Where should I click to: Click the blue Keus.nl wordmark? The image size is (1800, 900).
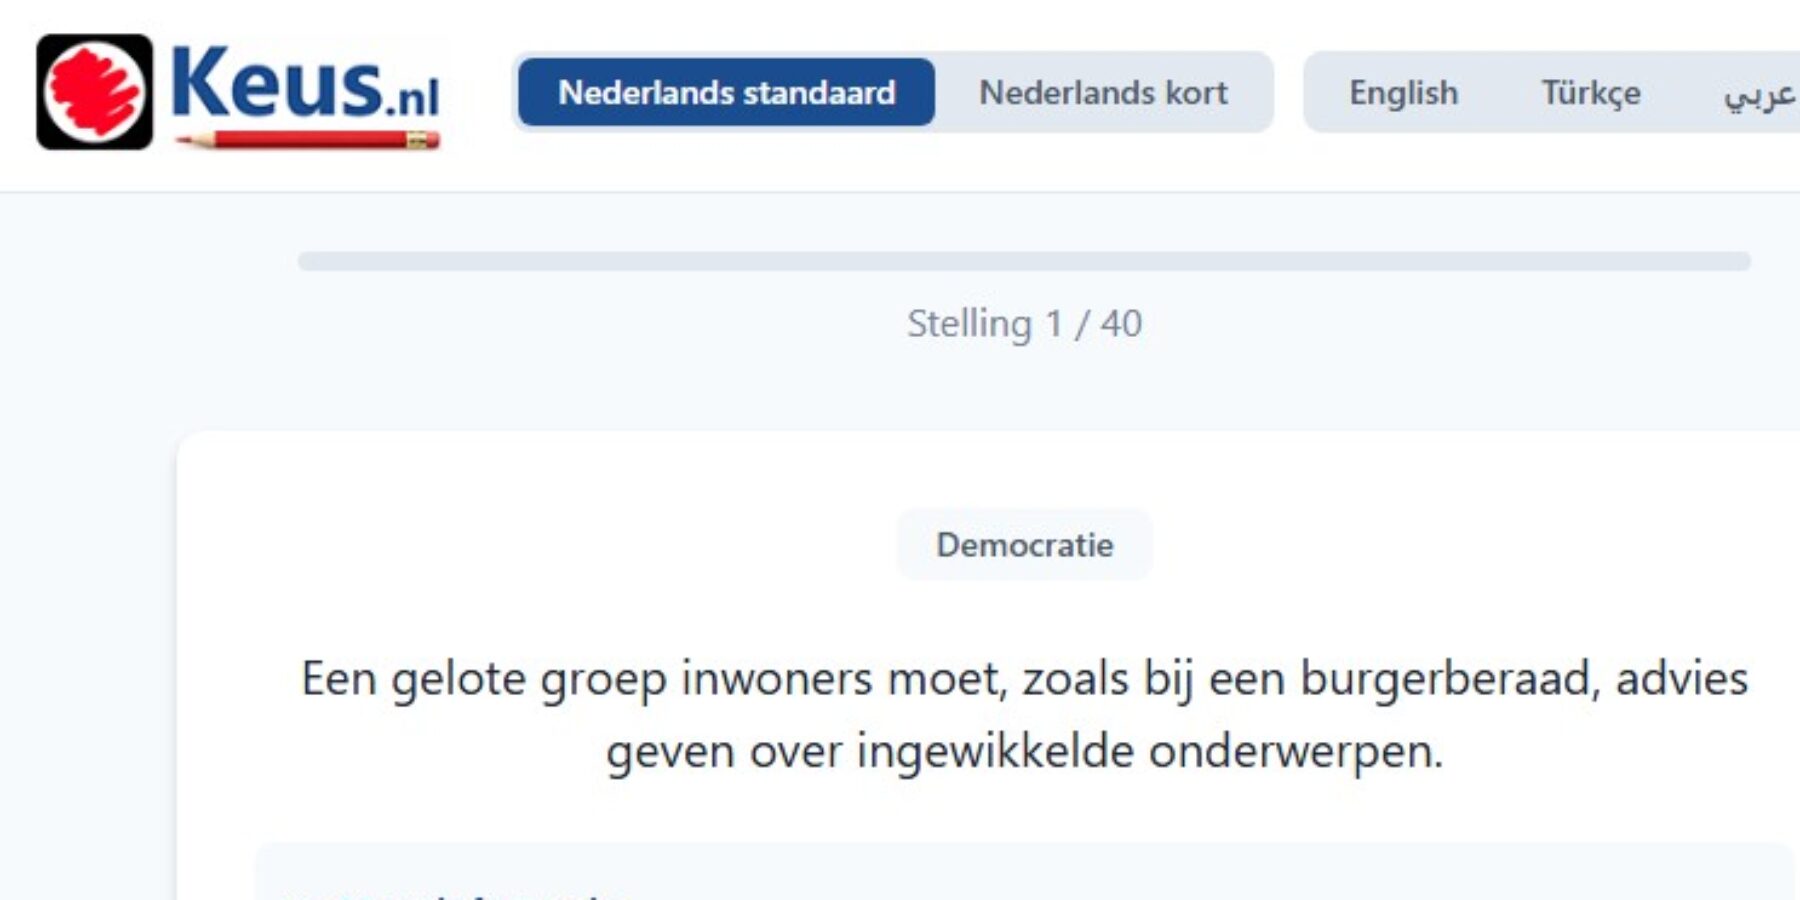(305, 84)
